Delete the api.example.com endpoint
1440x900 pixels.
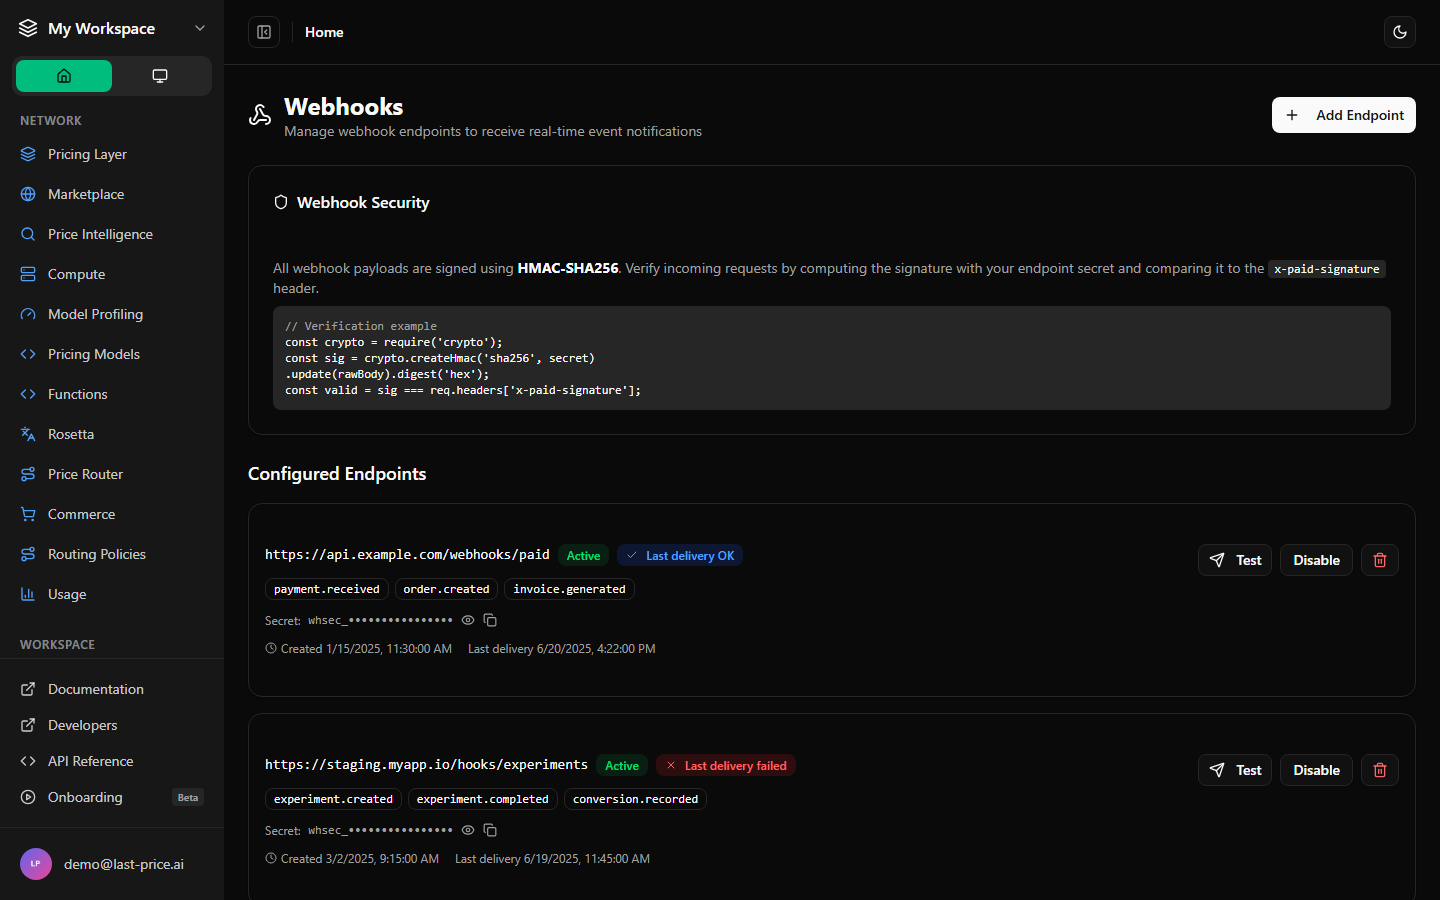pos(1380,560)
